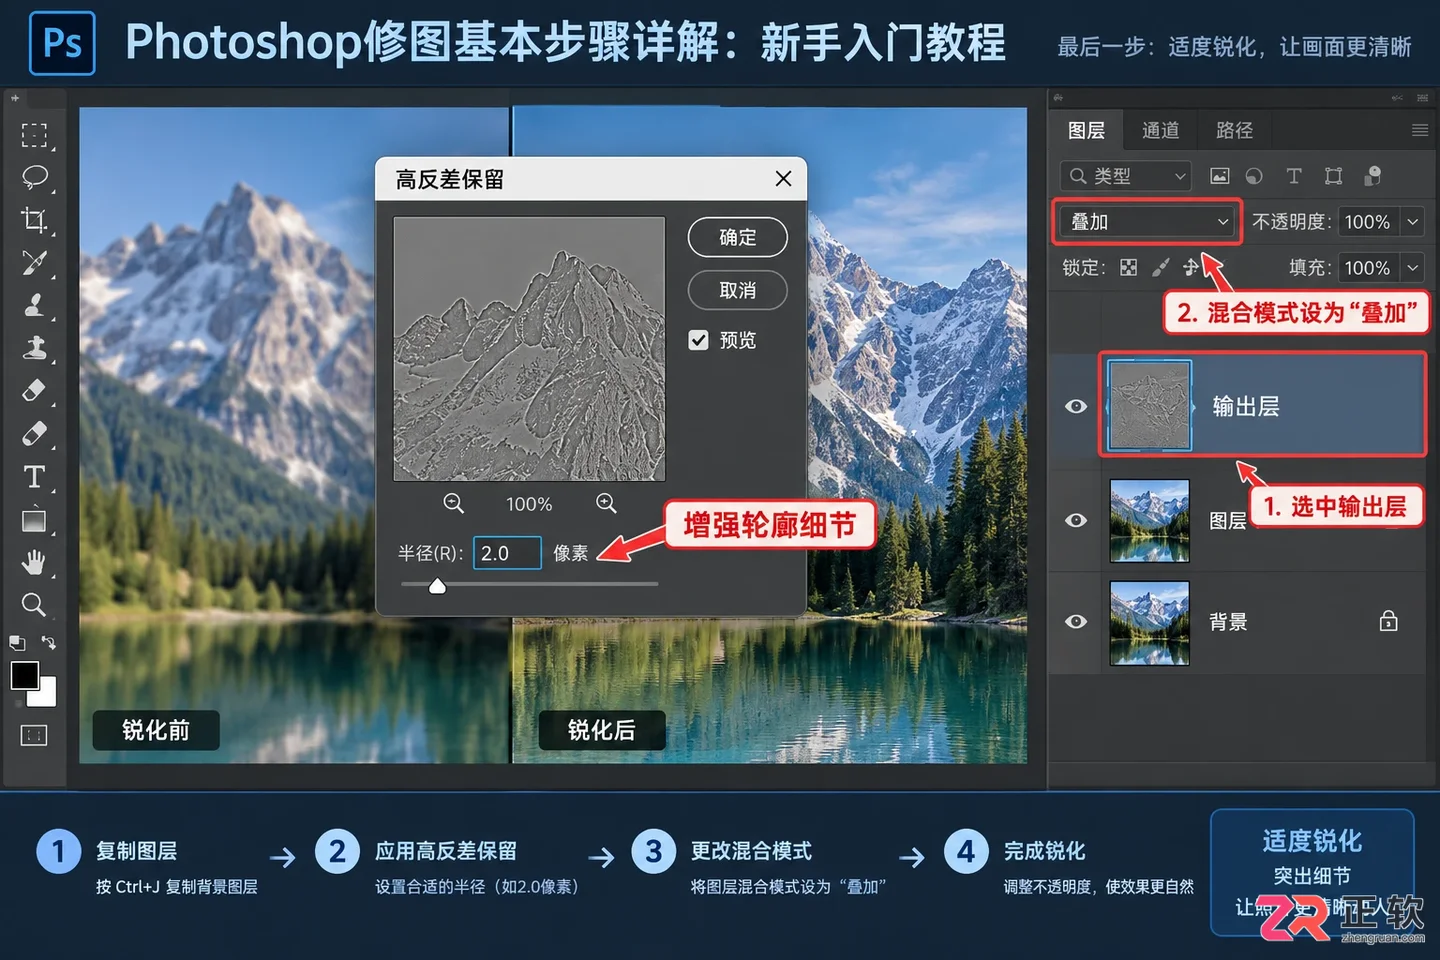Image resolution: width=1440 pixels, height=960 pixels.
Task: Filter layers by smart object icon
Action: click(1373, 176)
